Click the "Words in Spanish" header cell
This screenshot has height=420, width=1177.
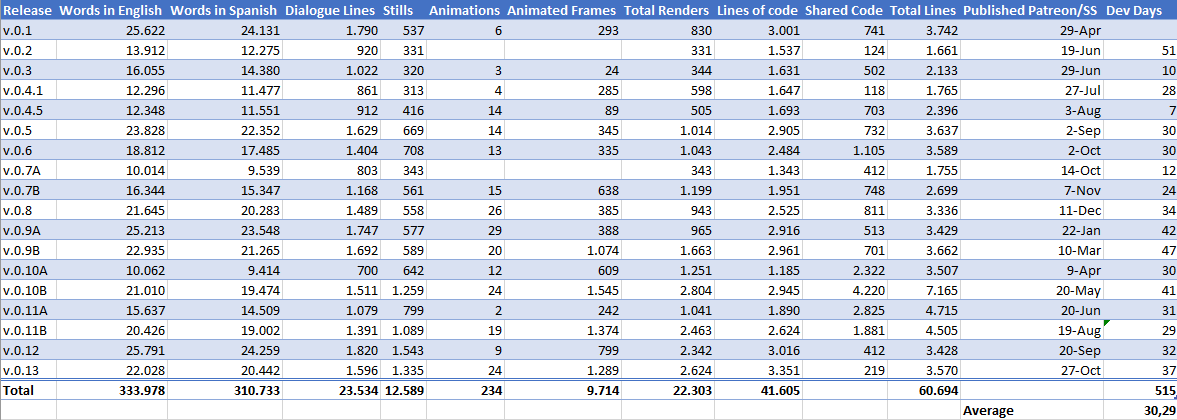coord(223,11)
